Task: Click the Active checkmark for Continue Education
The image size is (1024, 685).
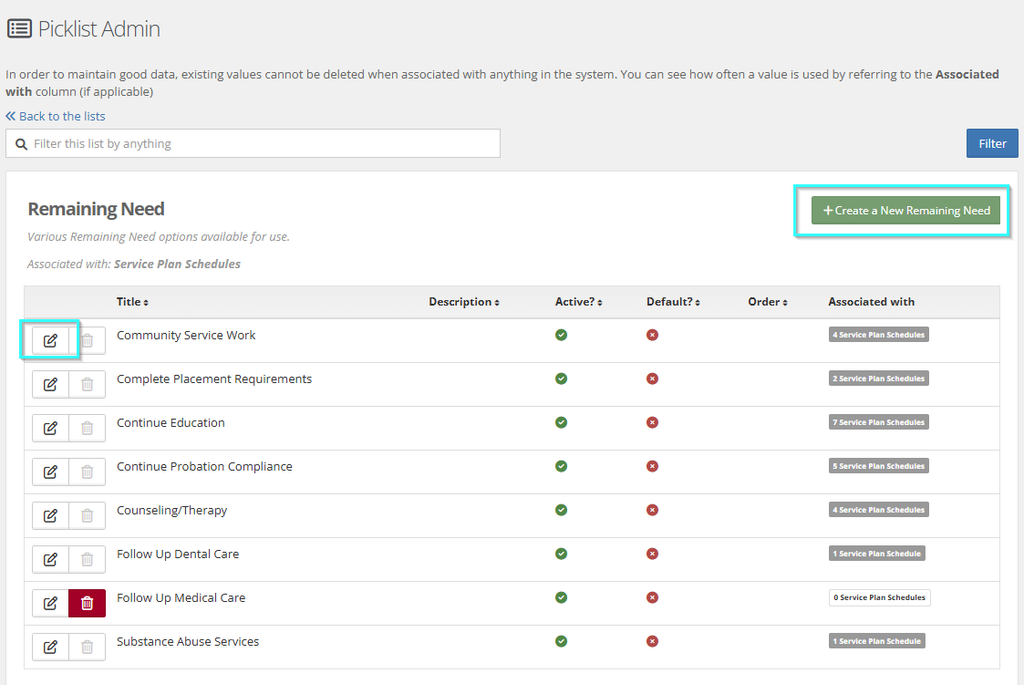Action: coord(561,422)
